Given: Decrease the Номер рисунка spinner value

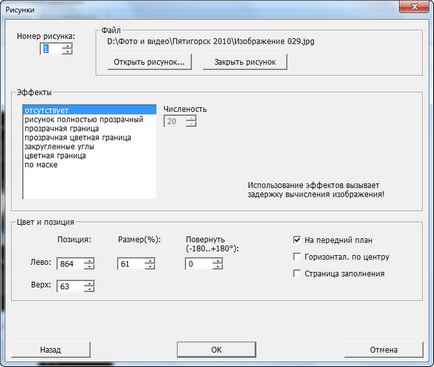Looking at the screenshot, I should (68, 52).
